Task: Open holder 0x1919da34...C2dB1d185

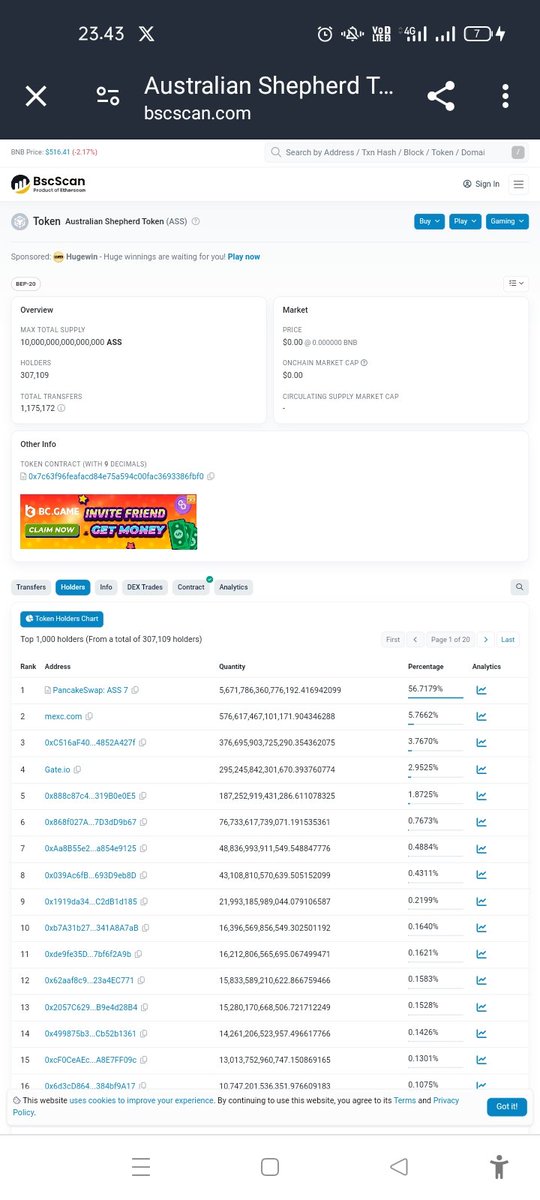Action: [90, 901]
